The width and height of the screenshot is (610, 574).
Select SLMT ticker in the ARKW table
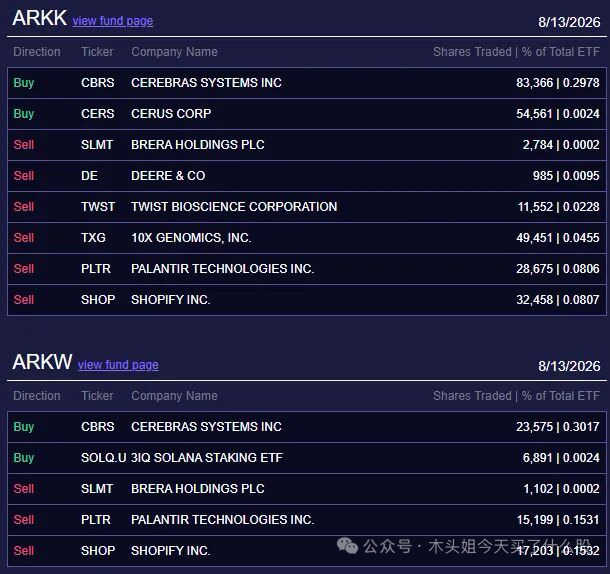[97, 489]
